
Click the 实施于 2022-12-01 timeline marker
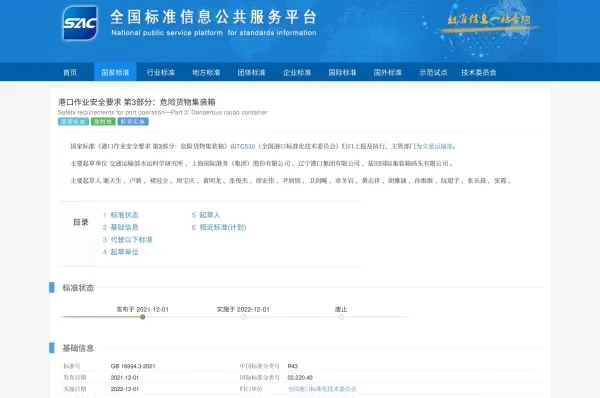tap(243, 317)
